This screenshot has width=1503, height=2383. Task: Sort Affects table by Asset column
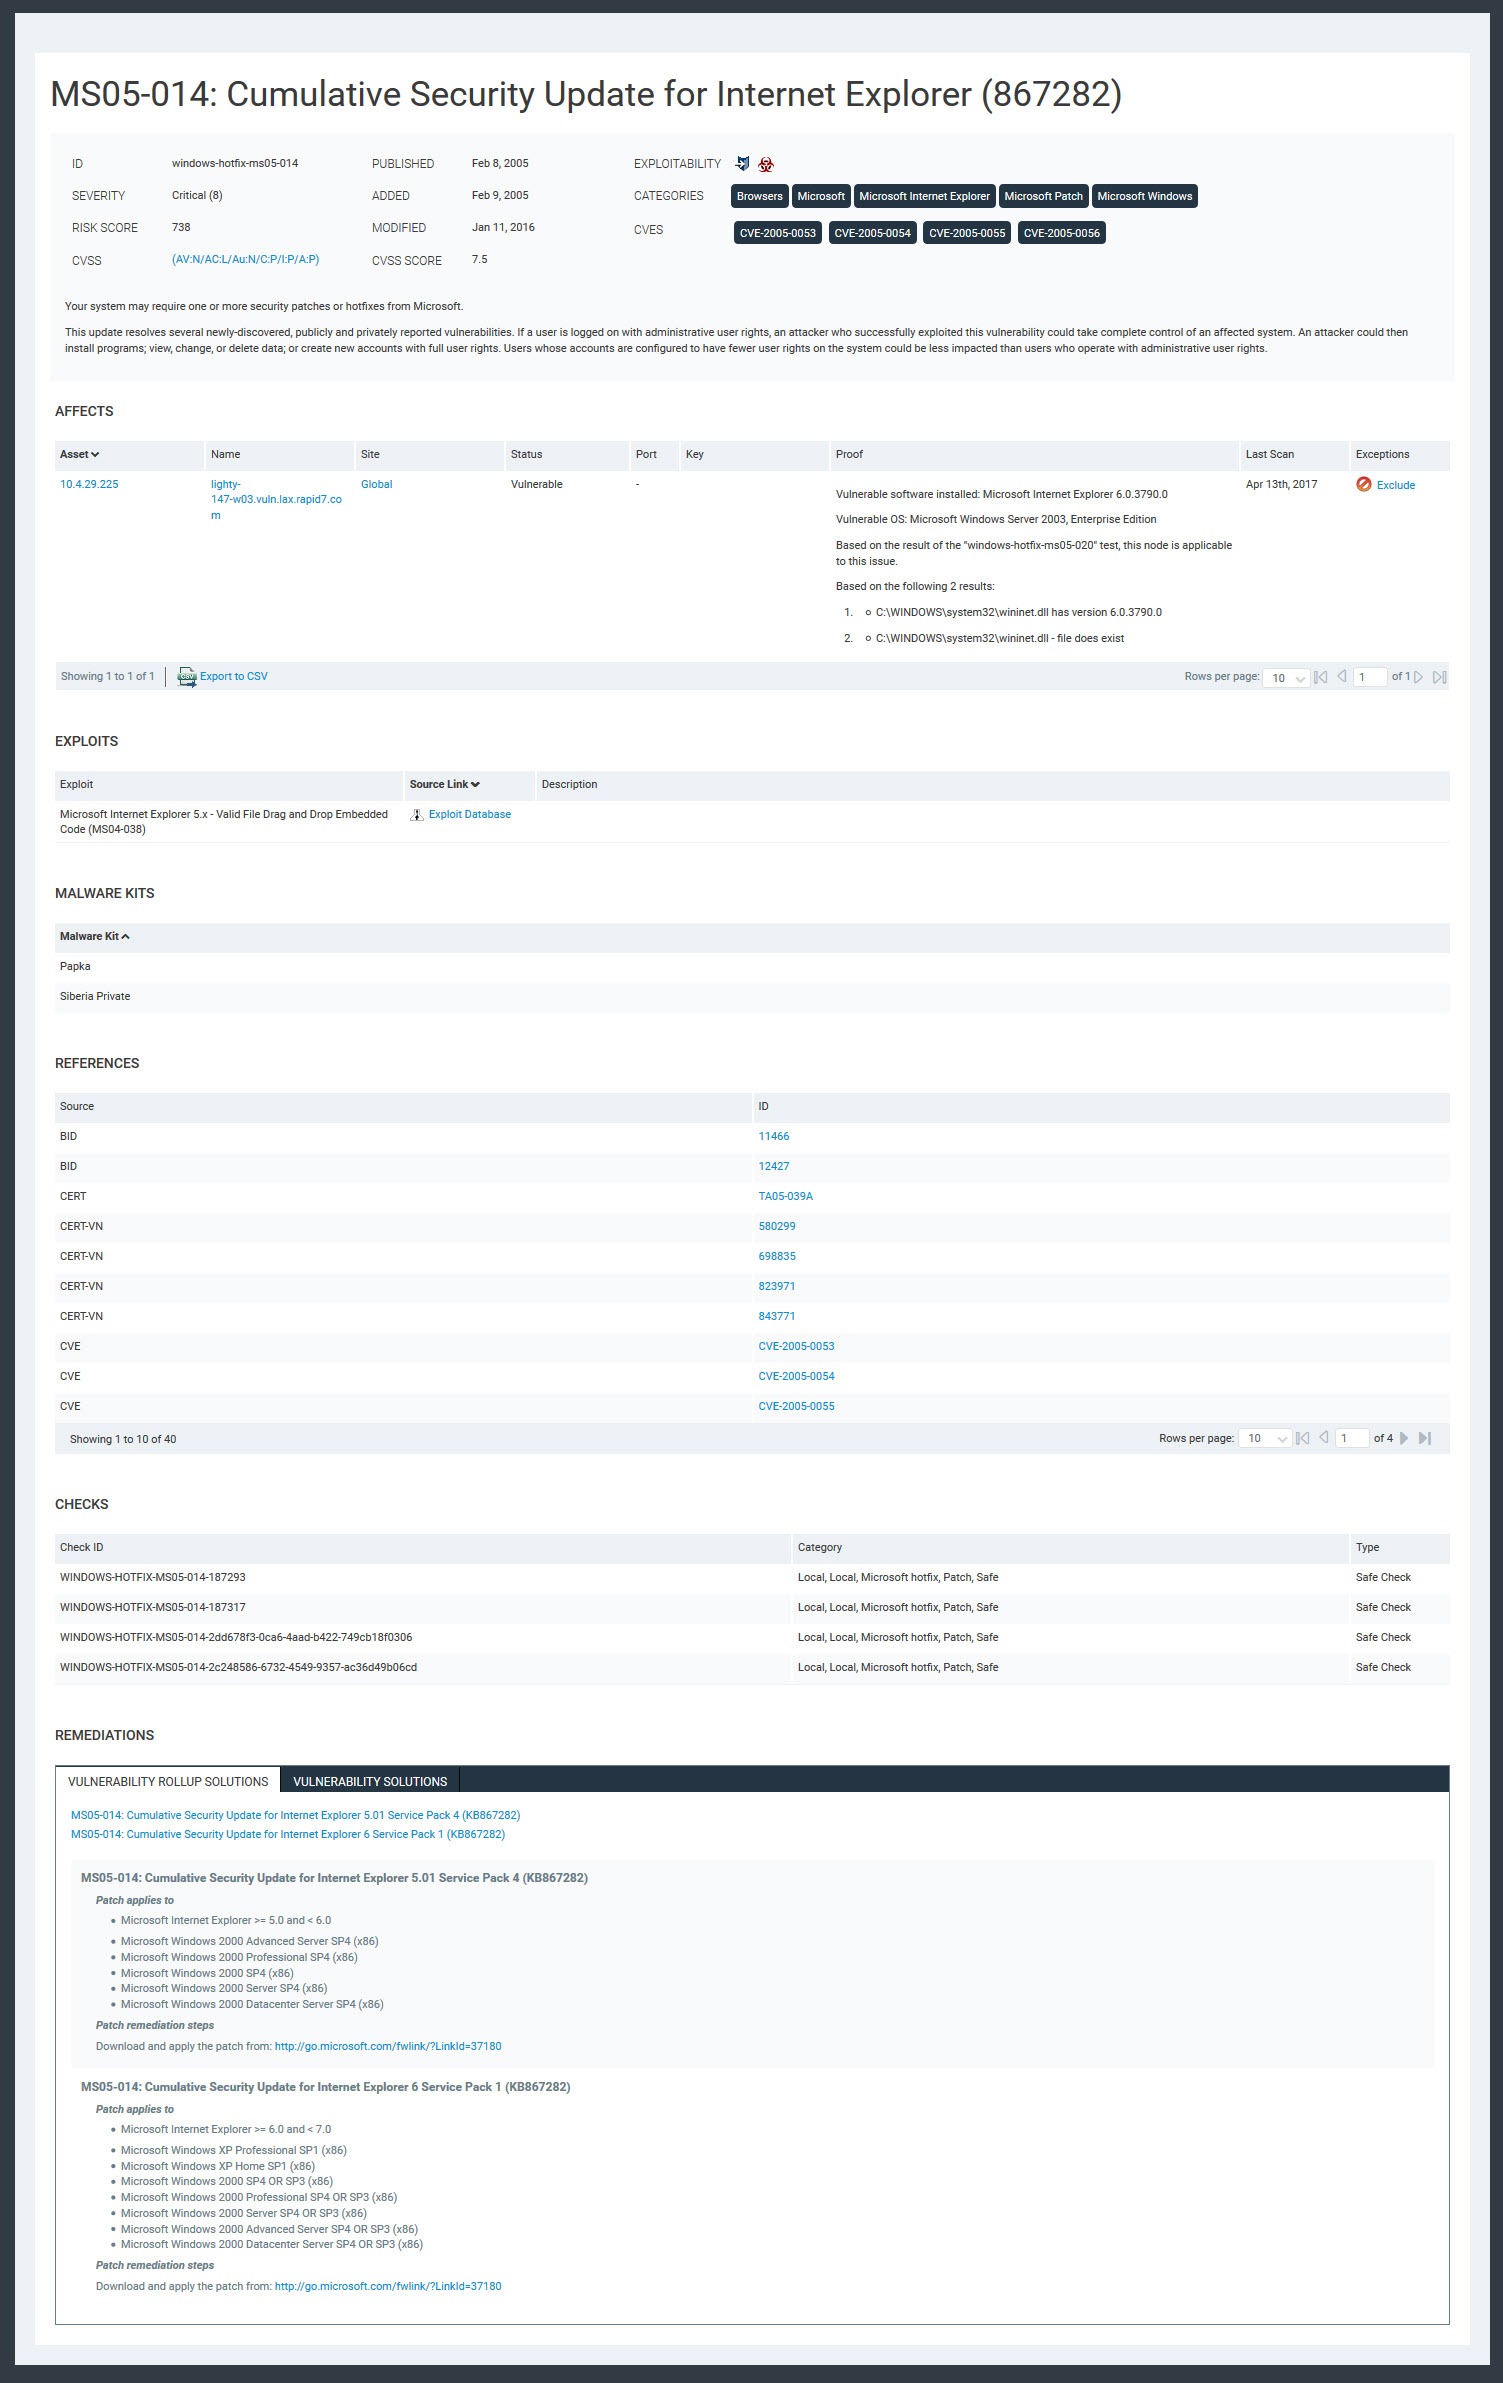pyautogui.click(x=79, y=455)
